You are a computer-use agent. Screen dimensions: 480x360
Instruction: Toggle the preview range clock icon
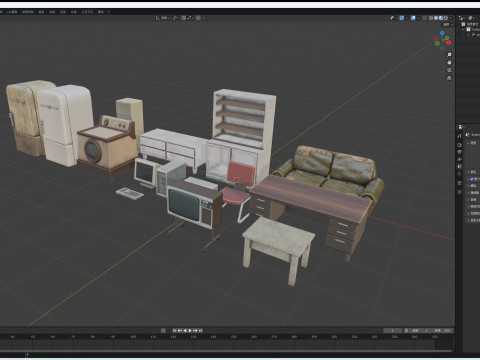tap(406, 331)
